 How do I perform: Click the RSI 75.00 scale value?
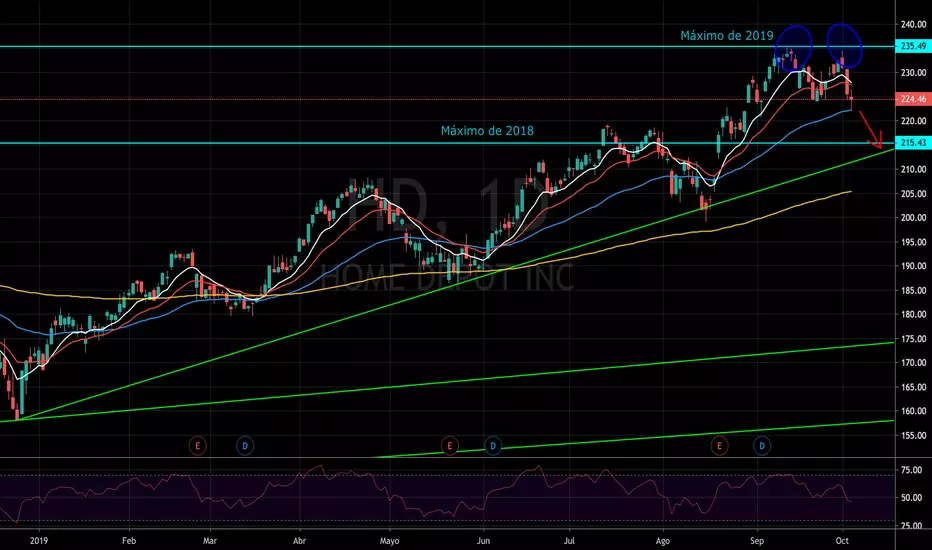[911, 470]
